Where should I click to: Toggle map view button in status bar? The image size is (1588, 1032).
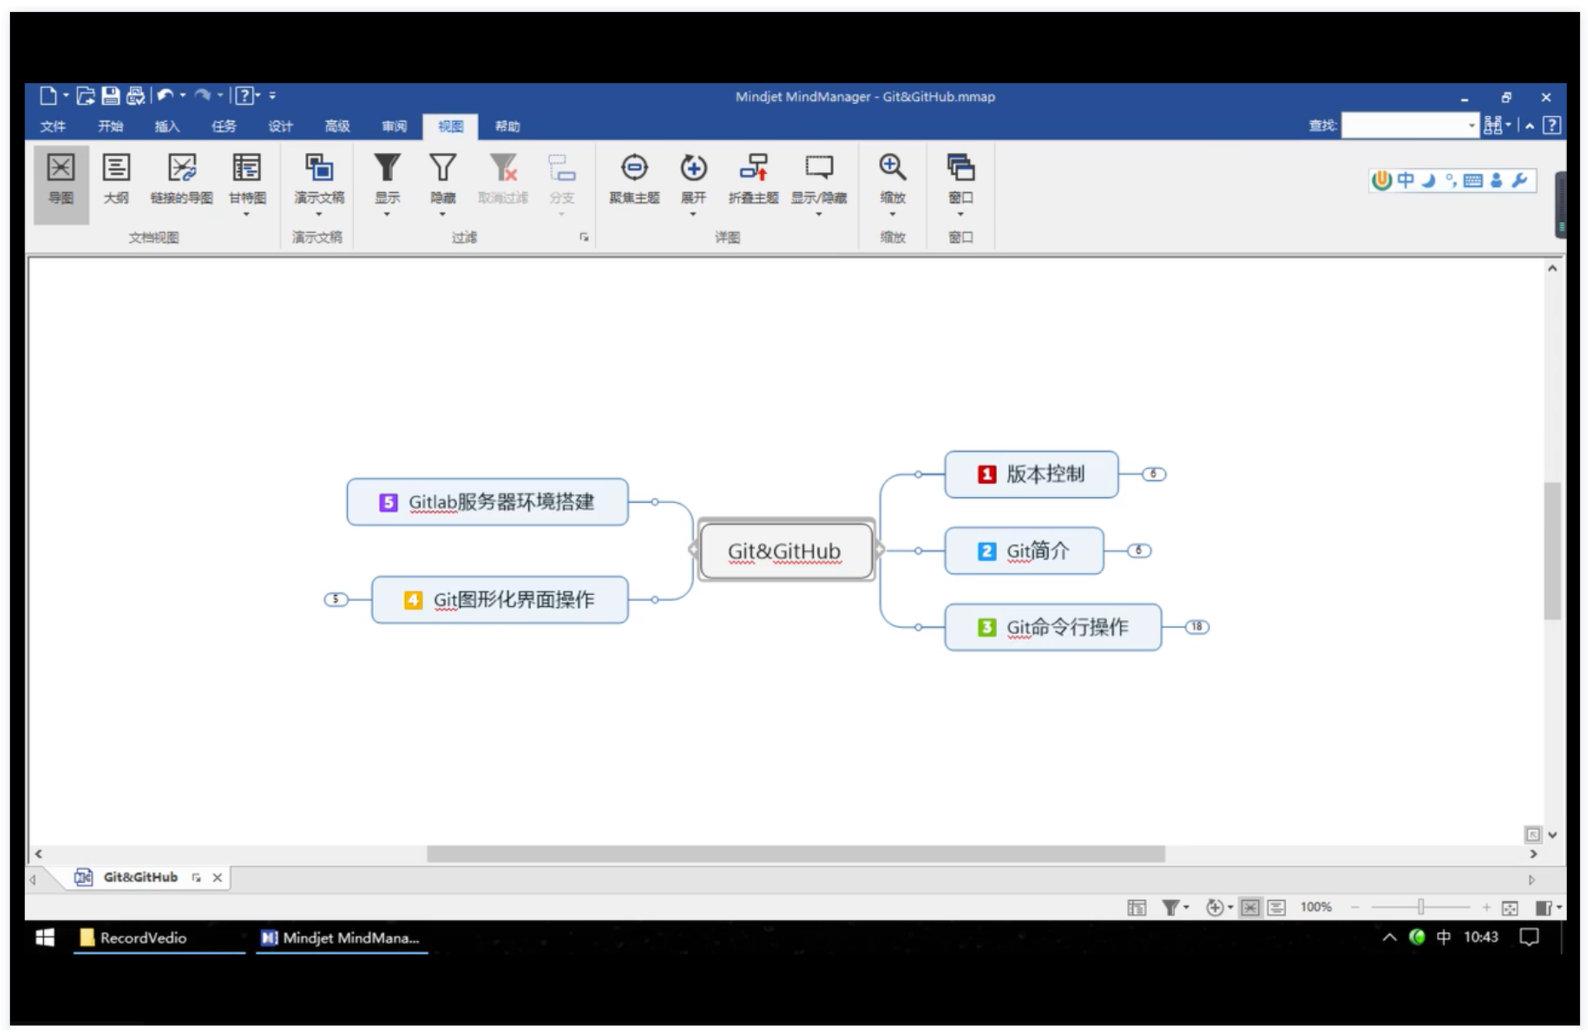pos(1250,908)
